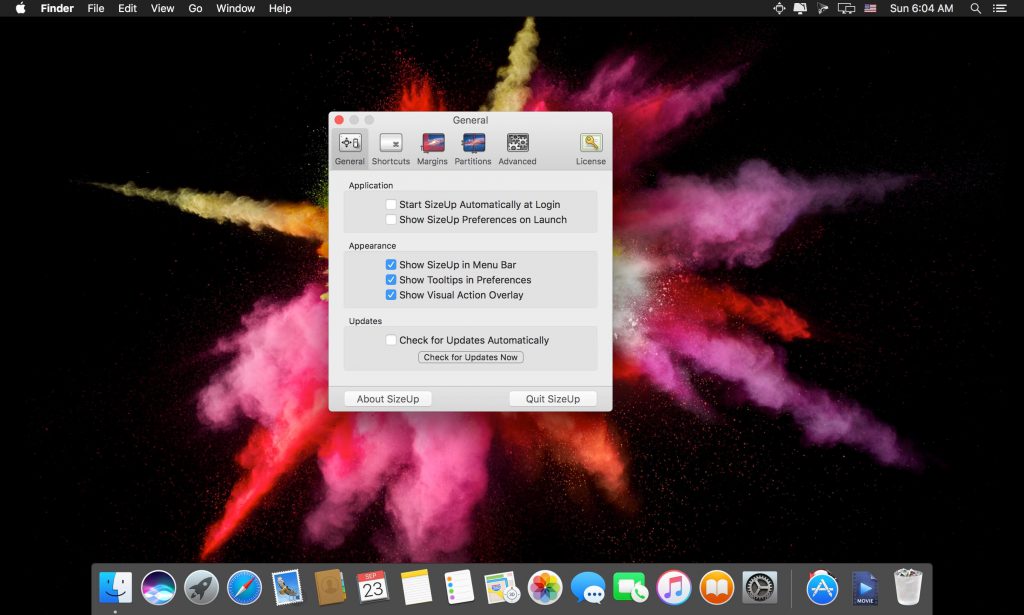Open iTunes from the Dock

(x=674, y=587)
